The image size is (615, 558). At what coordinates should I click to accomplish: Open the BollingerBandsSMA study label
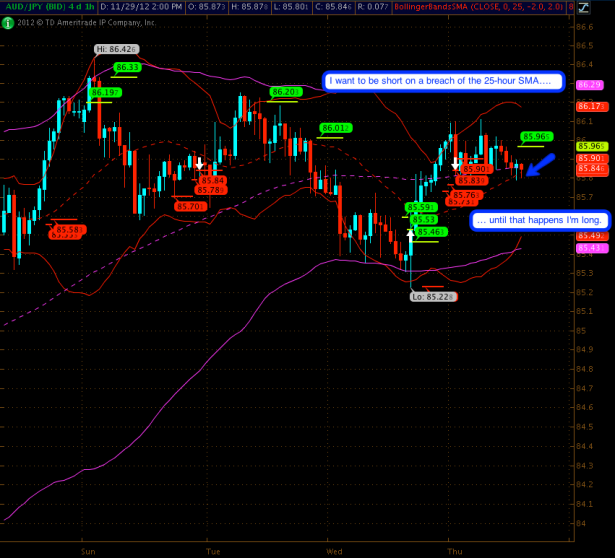coord(479,7)
